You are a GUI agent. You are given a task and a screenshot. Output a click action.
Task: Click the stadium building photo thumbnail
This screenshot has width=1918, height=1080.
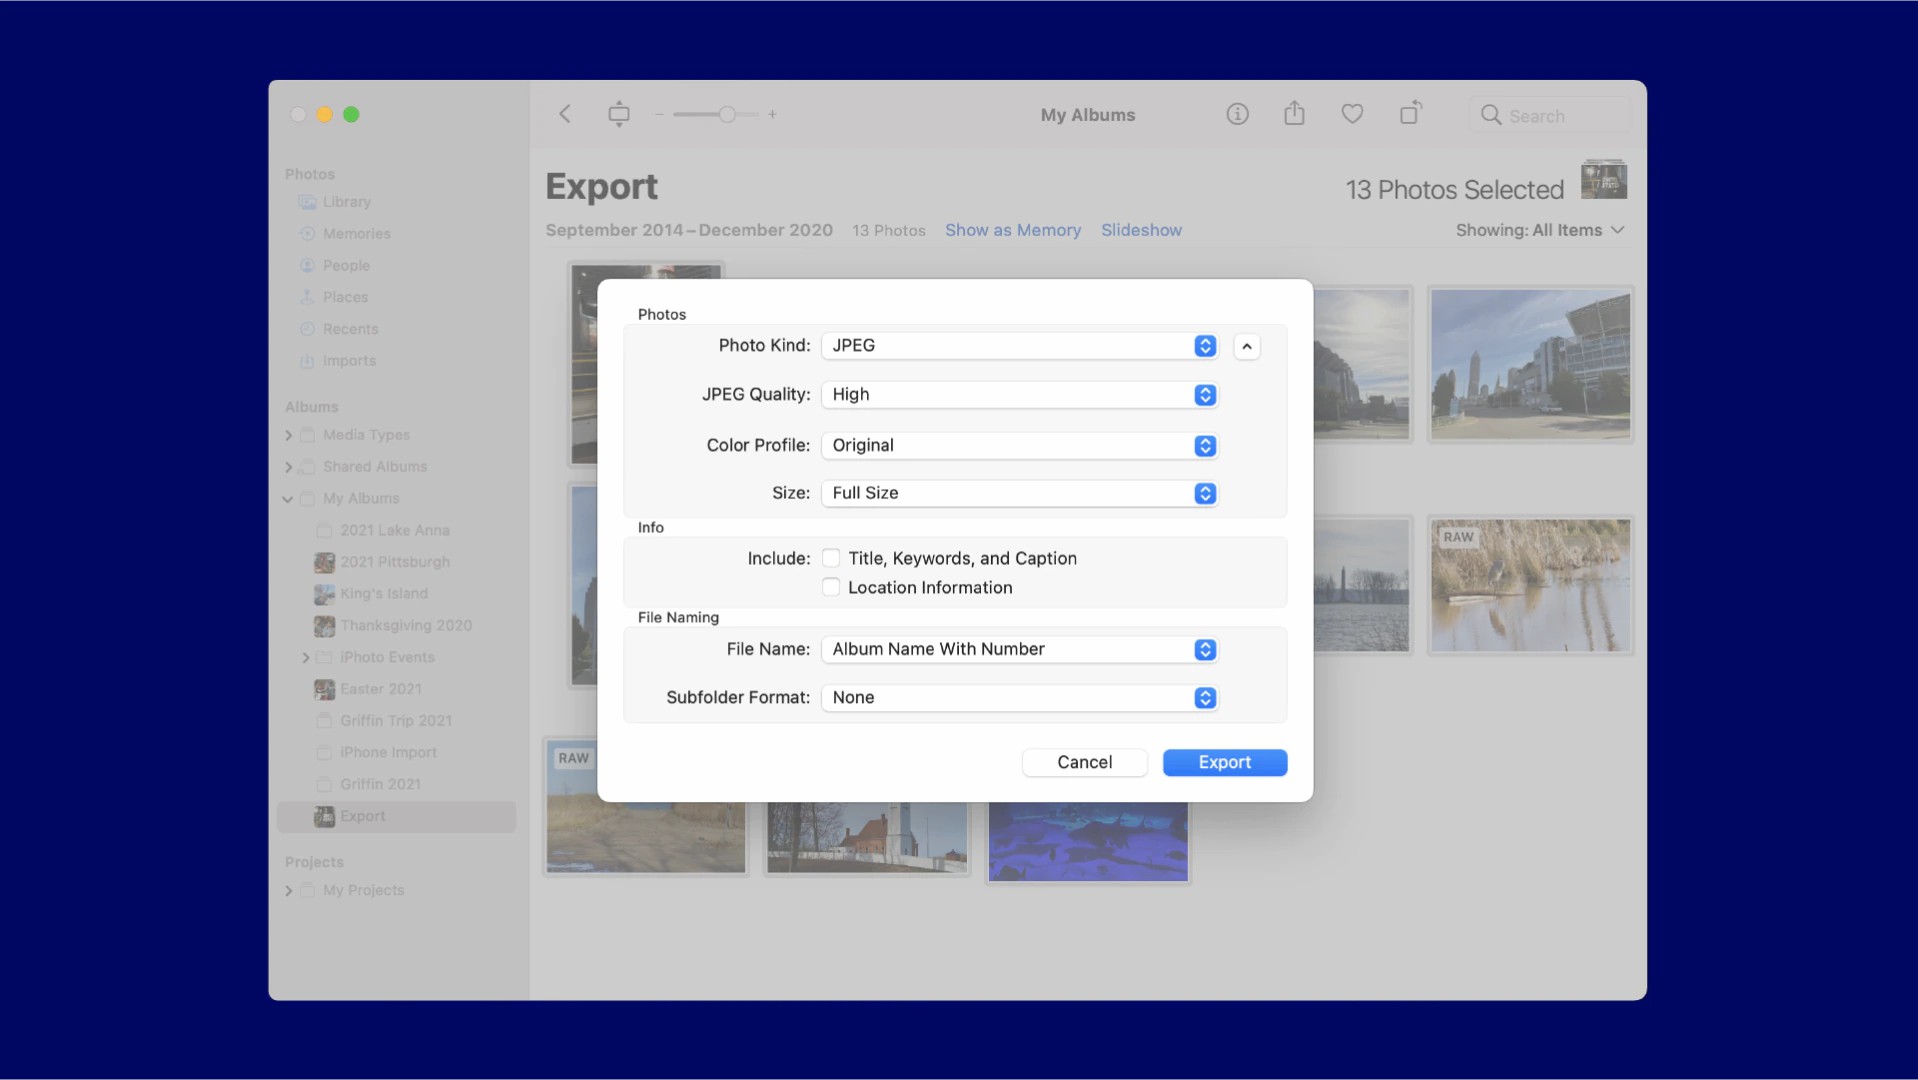tap(1530, 365)
